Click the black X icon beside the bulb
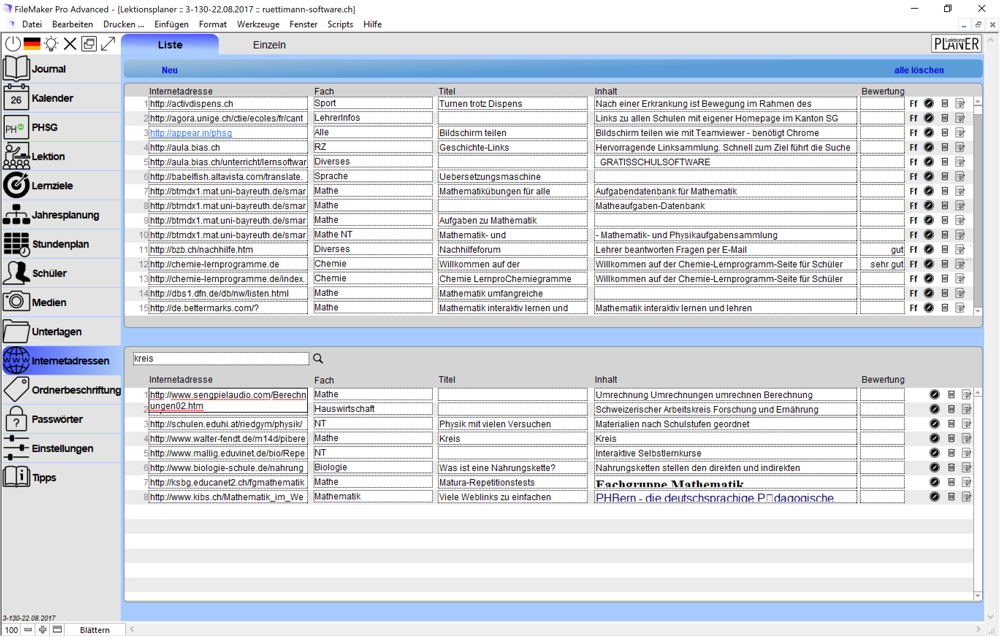1000x637 pixels. [x=70, y=43]
